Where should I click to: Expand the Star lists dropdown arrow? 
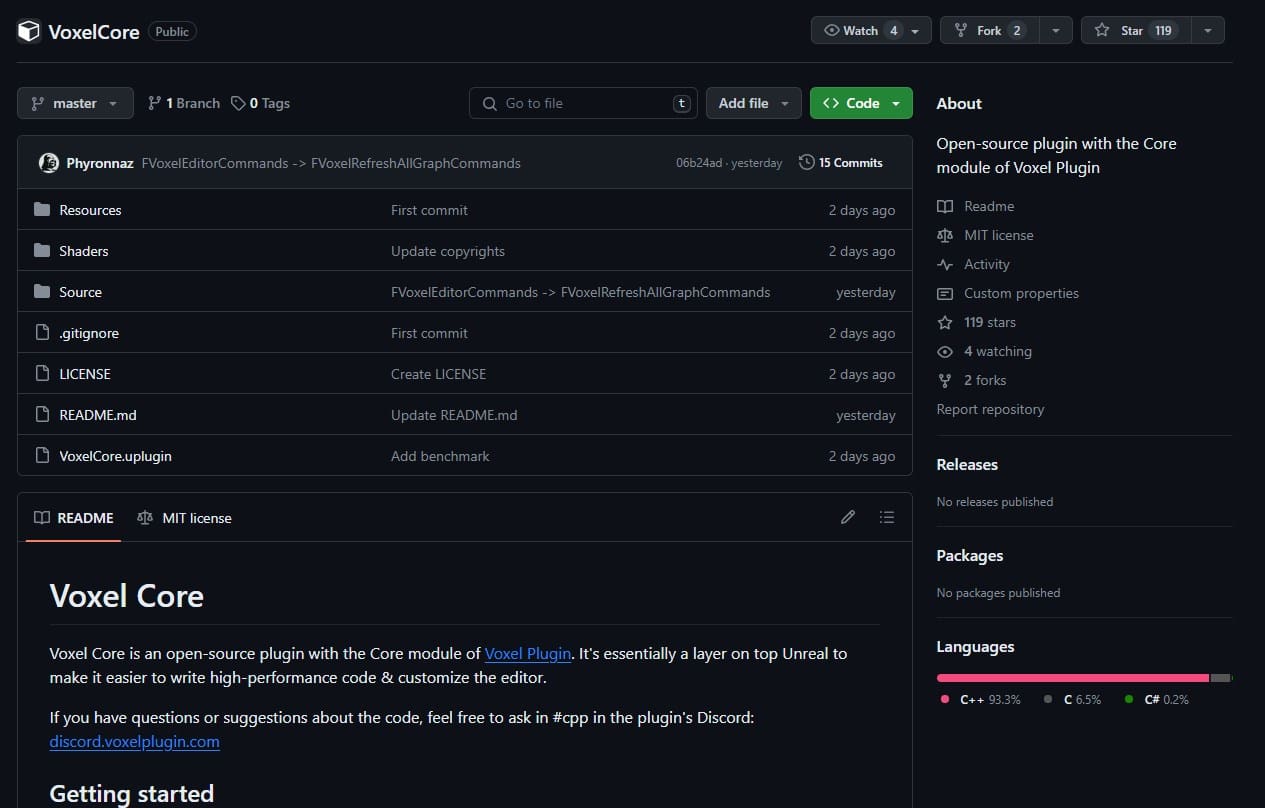click(x=1207, y=31)
